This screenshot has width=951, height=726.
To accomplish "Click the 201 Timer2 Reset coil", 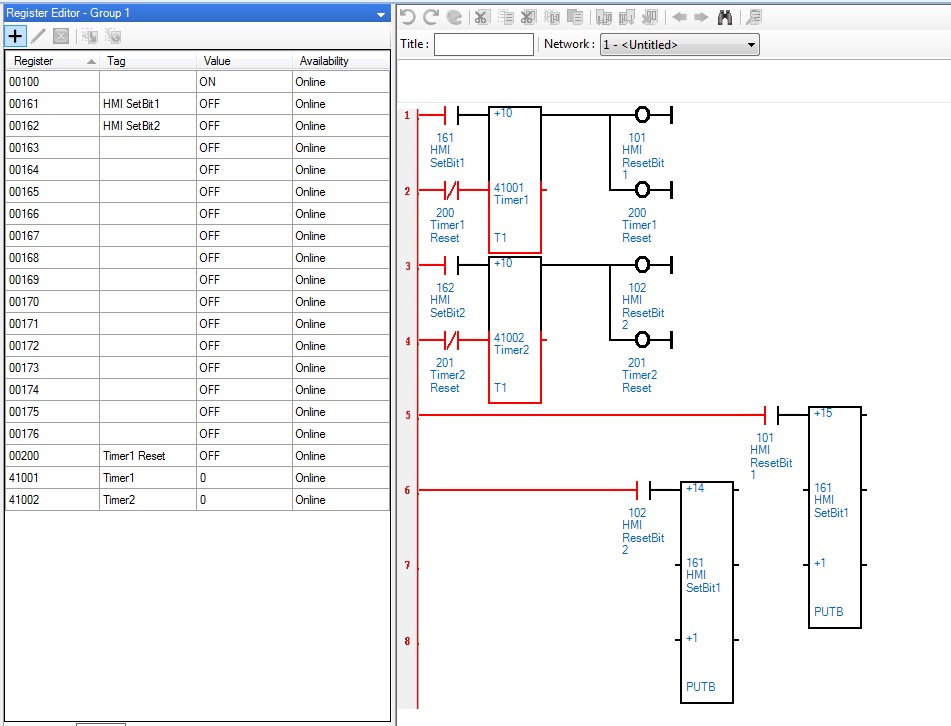I will point(642,340).
